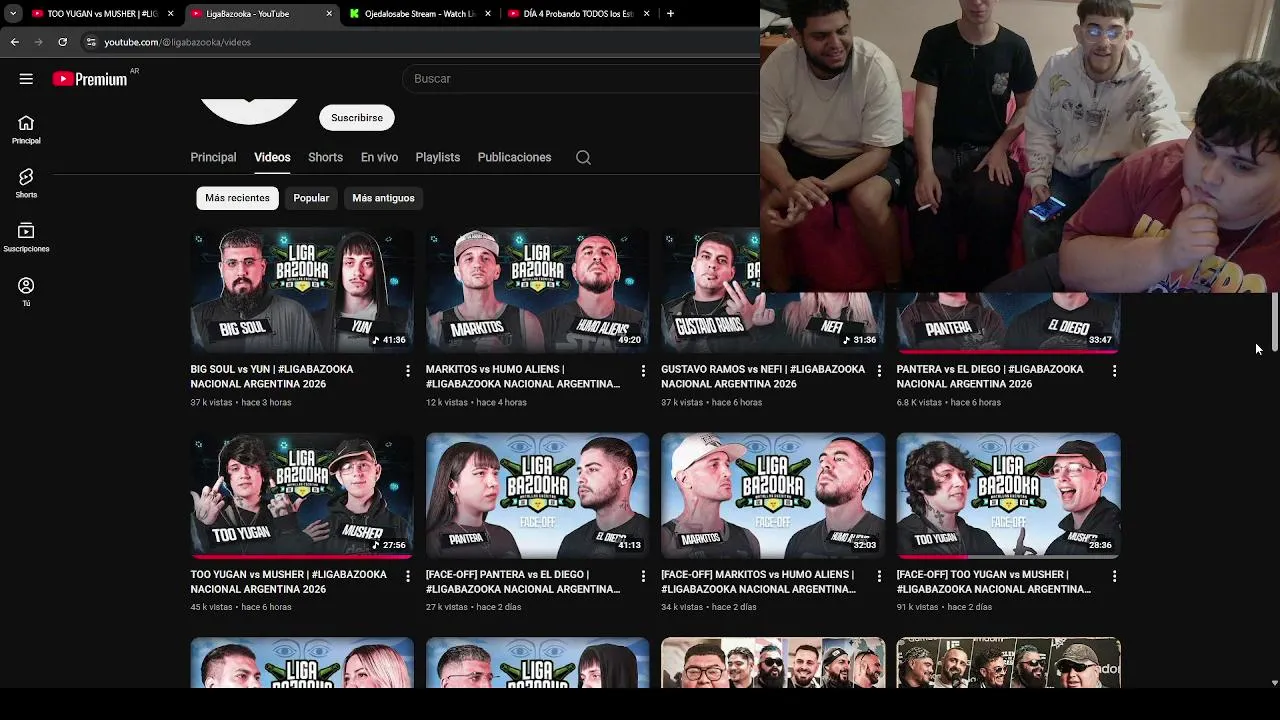
Task: Click the YouTube Premium logo
Action: tap(90, 79)
